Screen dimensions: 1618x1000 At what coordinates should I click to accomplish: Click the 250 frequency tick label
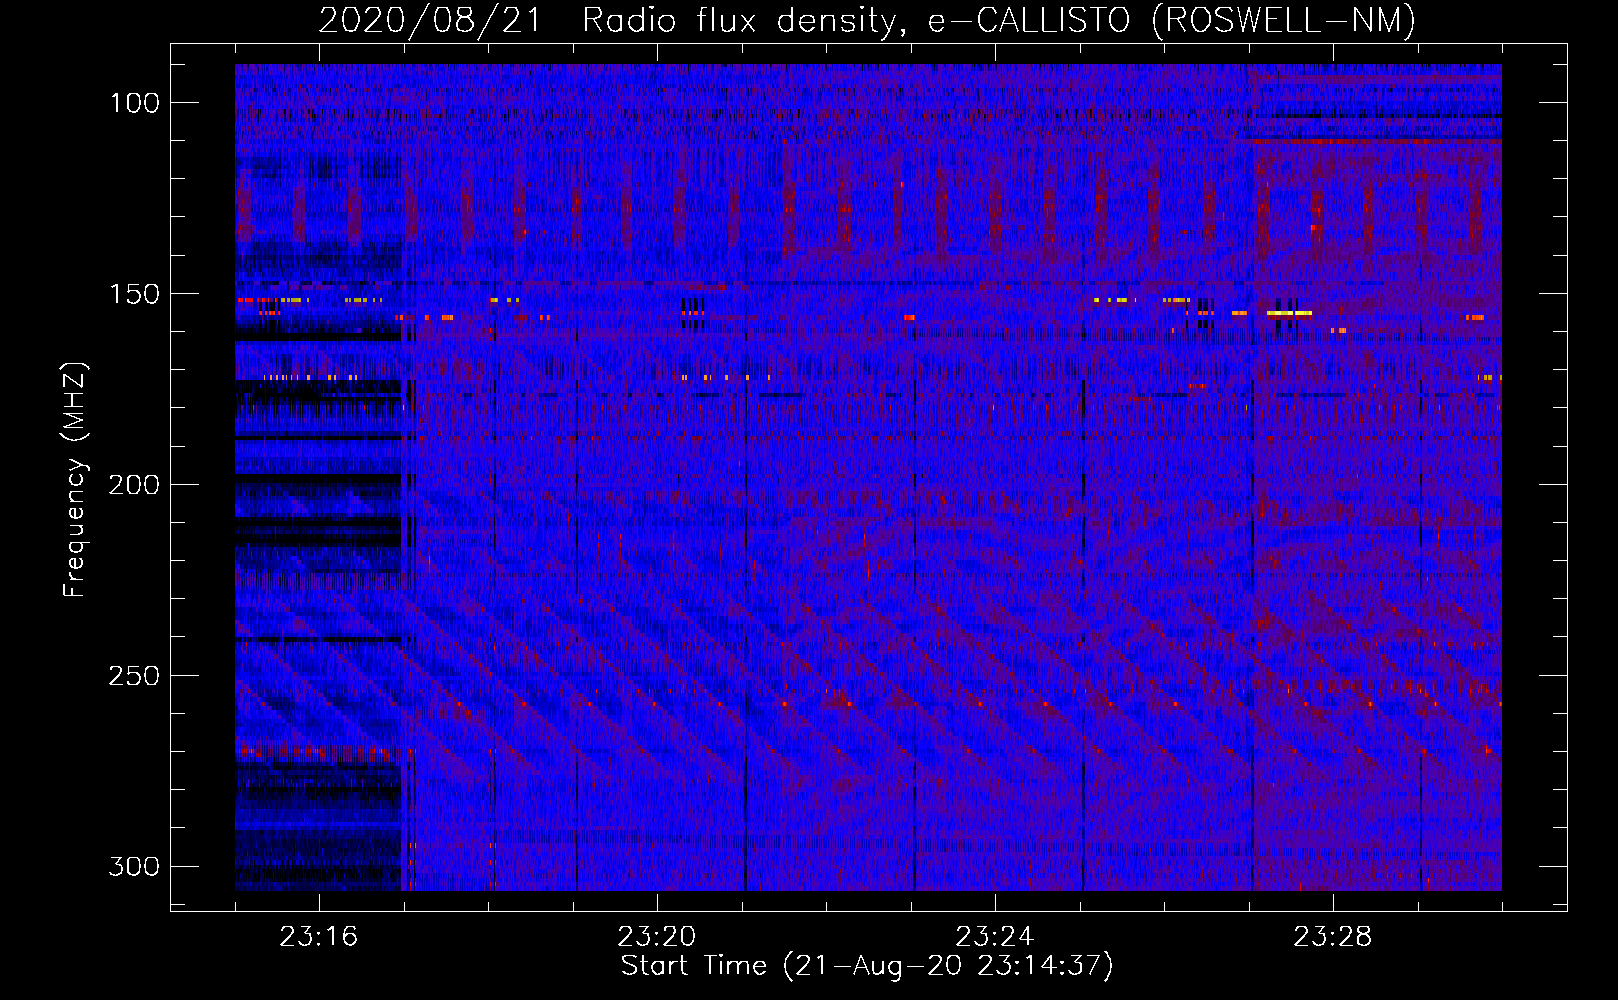click(134, 676)
